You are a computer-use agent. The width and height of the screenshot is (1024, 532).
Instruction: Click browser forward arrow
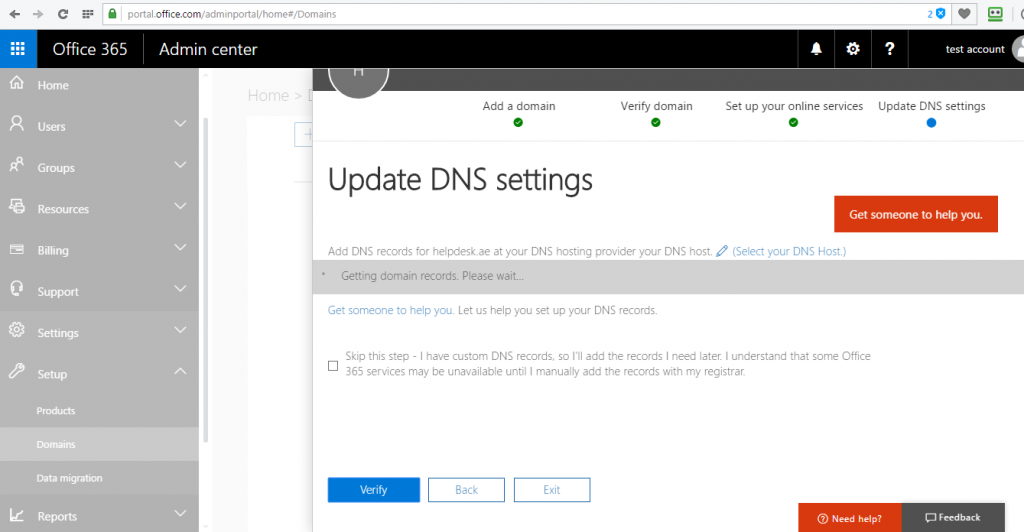38,14
